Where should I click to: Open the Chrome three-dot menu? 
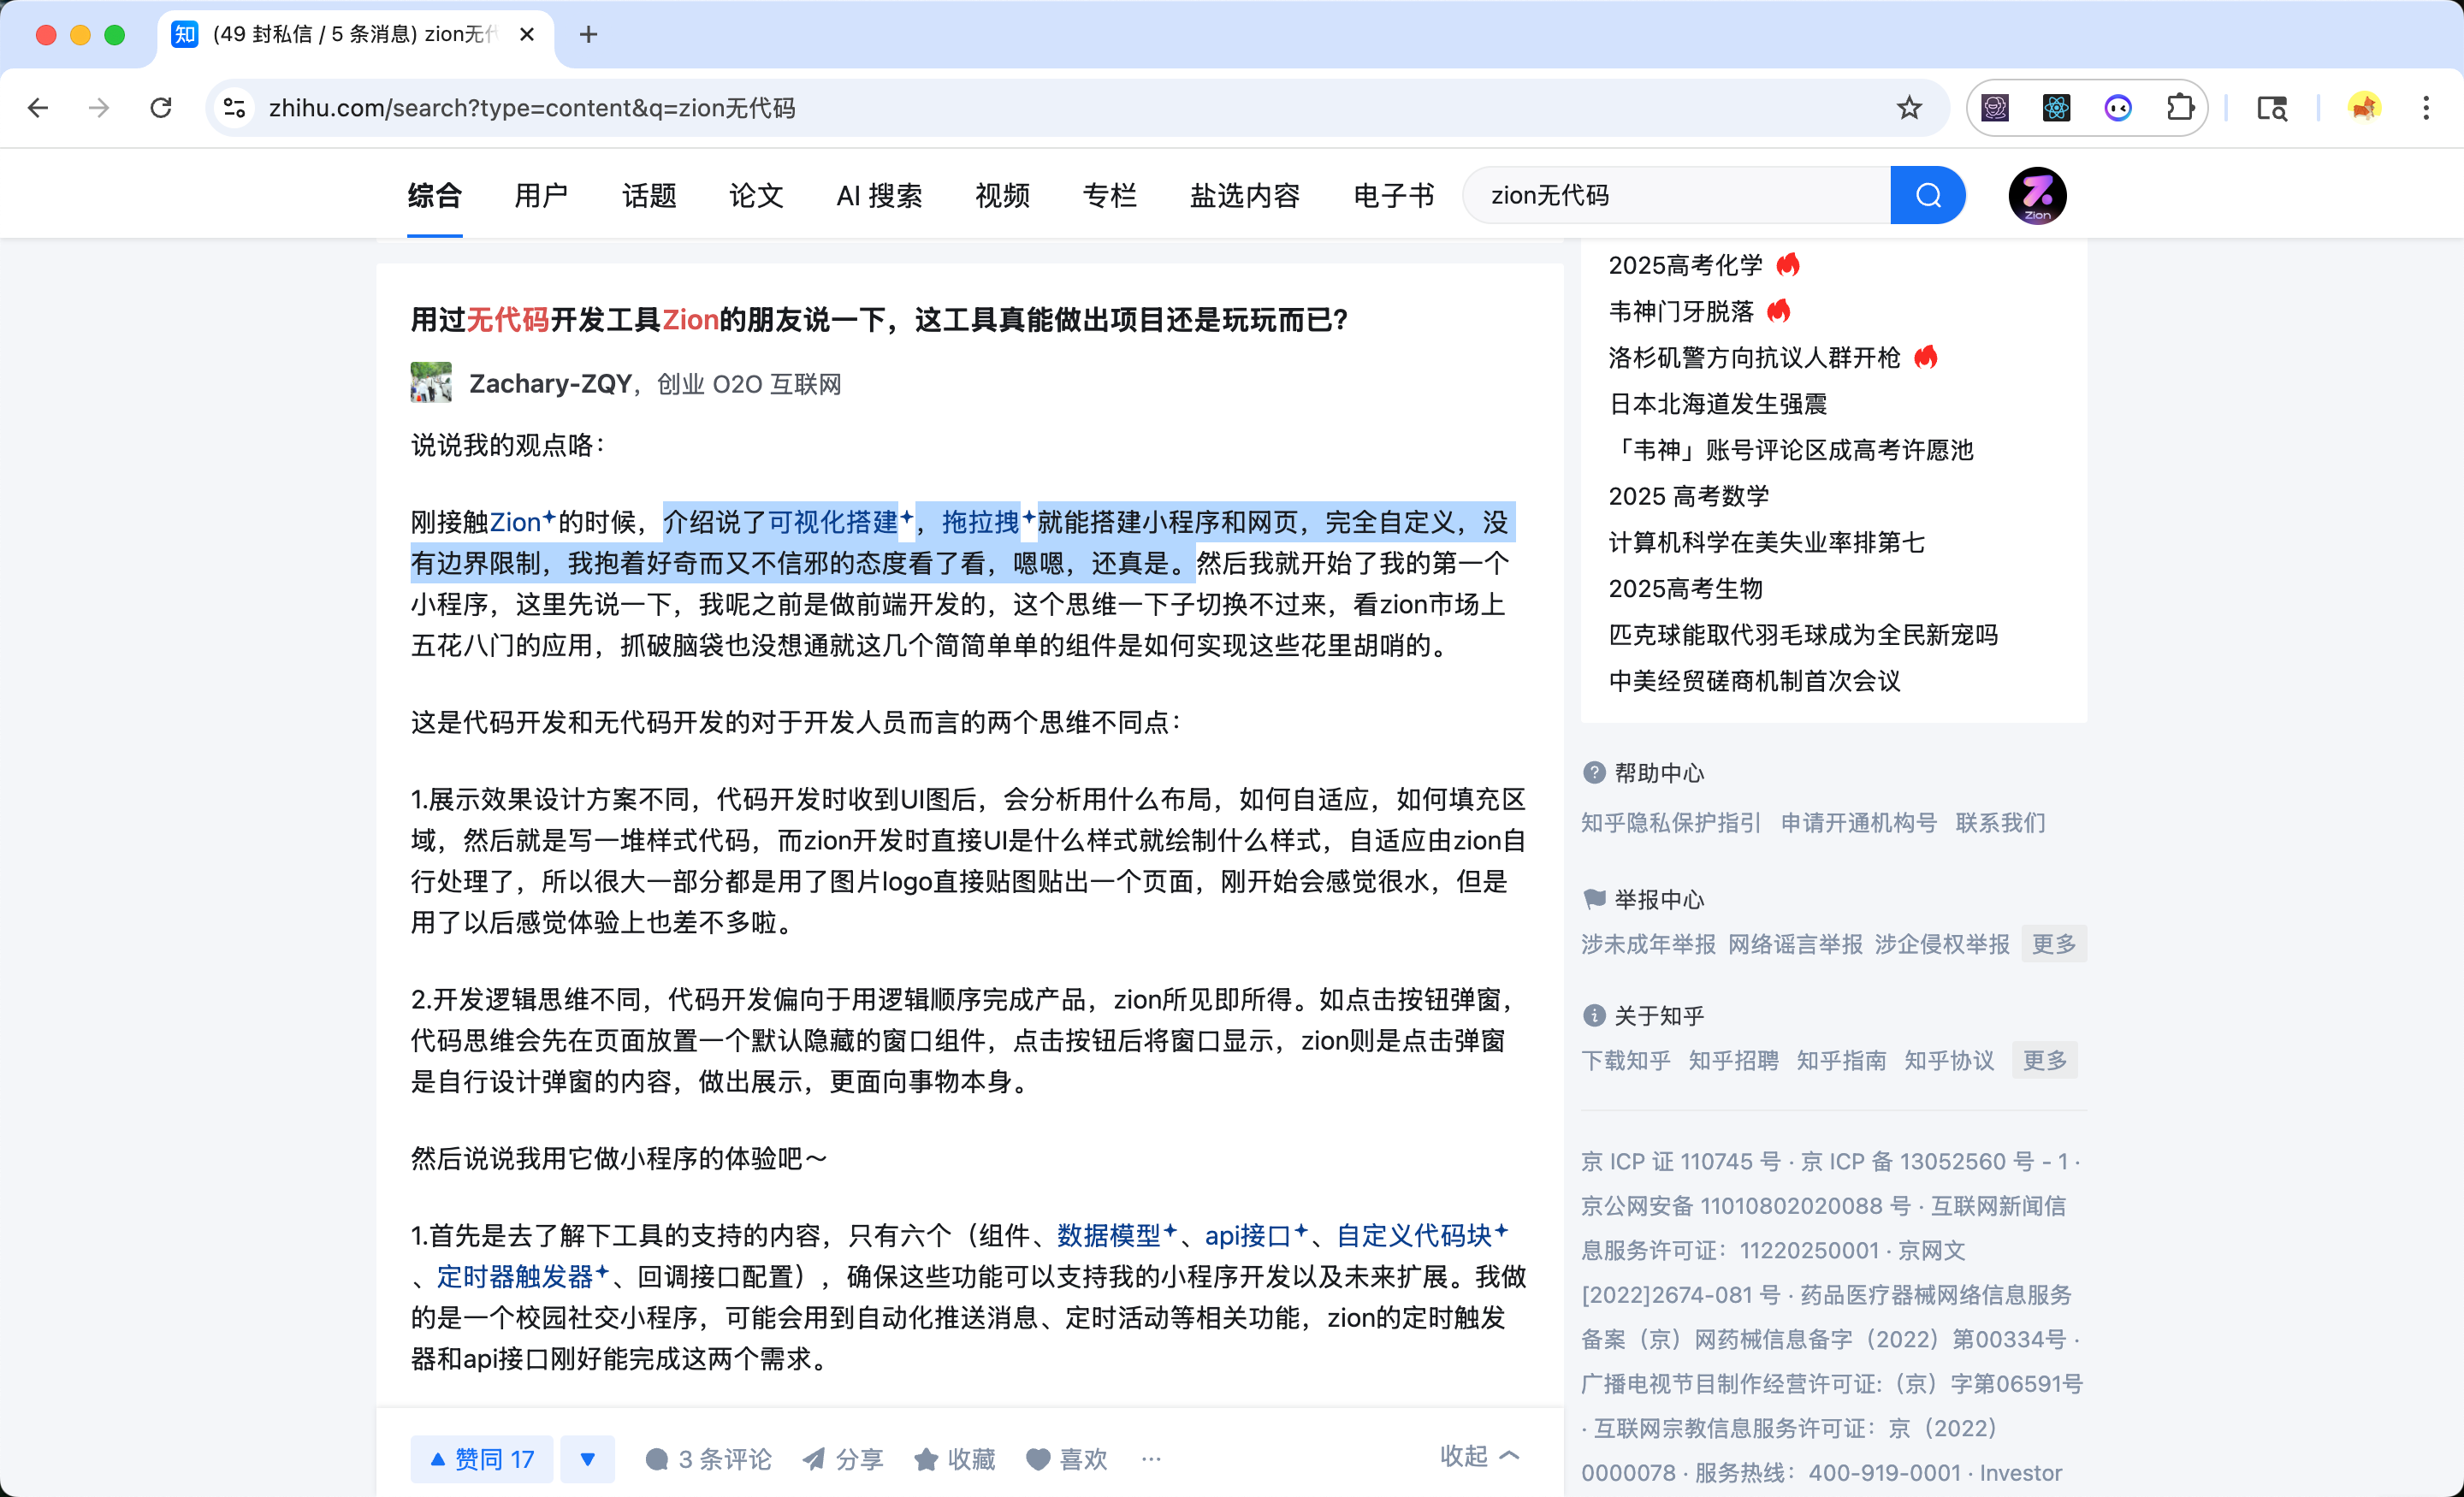coord(2426,108)
